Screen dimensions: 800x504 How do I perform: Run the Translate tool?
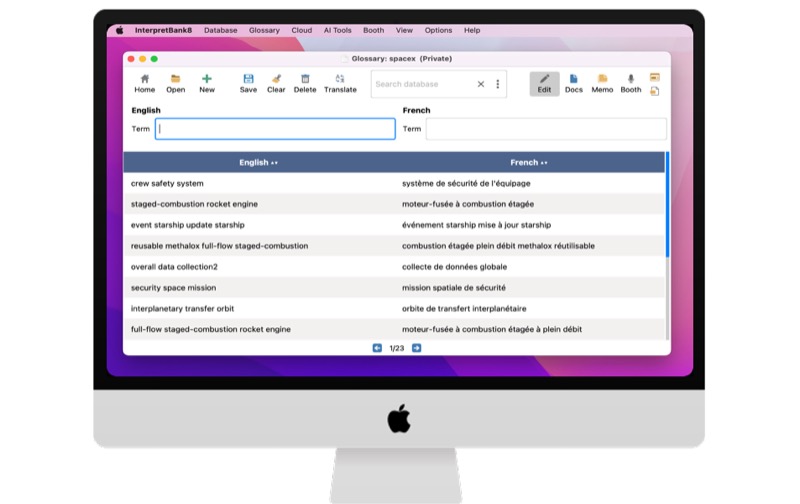(x=340, y=84)
